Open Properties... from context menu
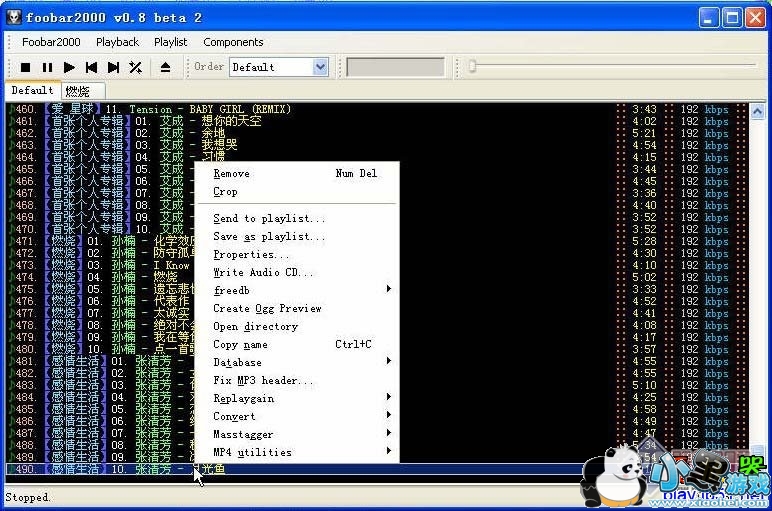 297,255
